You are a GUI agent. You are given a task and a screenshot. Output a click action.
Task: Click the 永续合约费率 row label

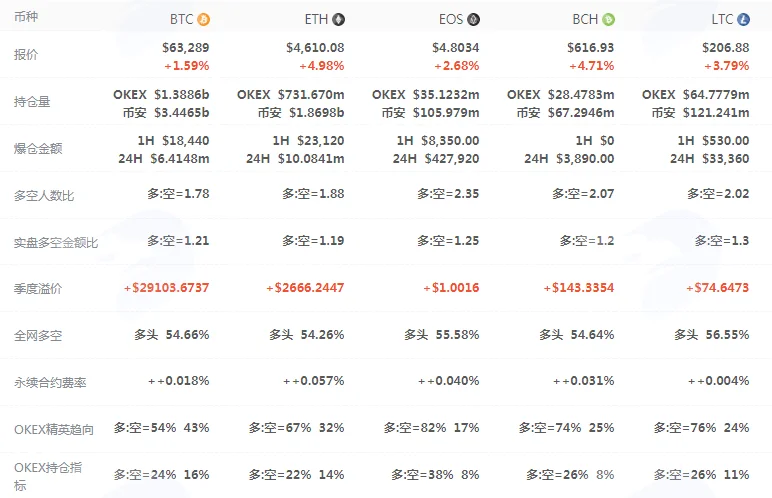[x=50, y=383]
